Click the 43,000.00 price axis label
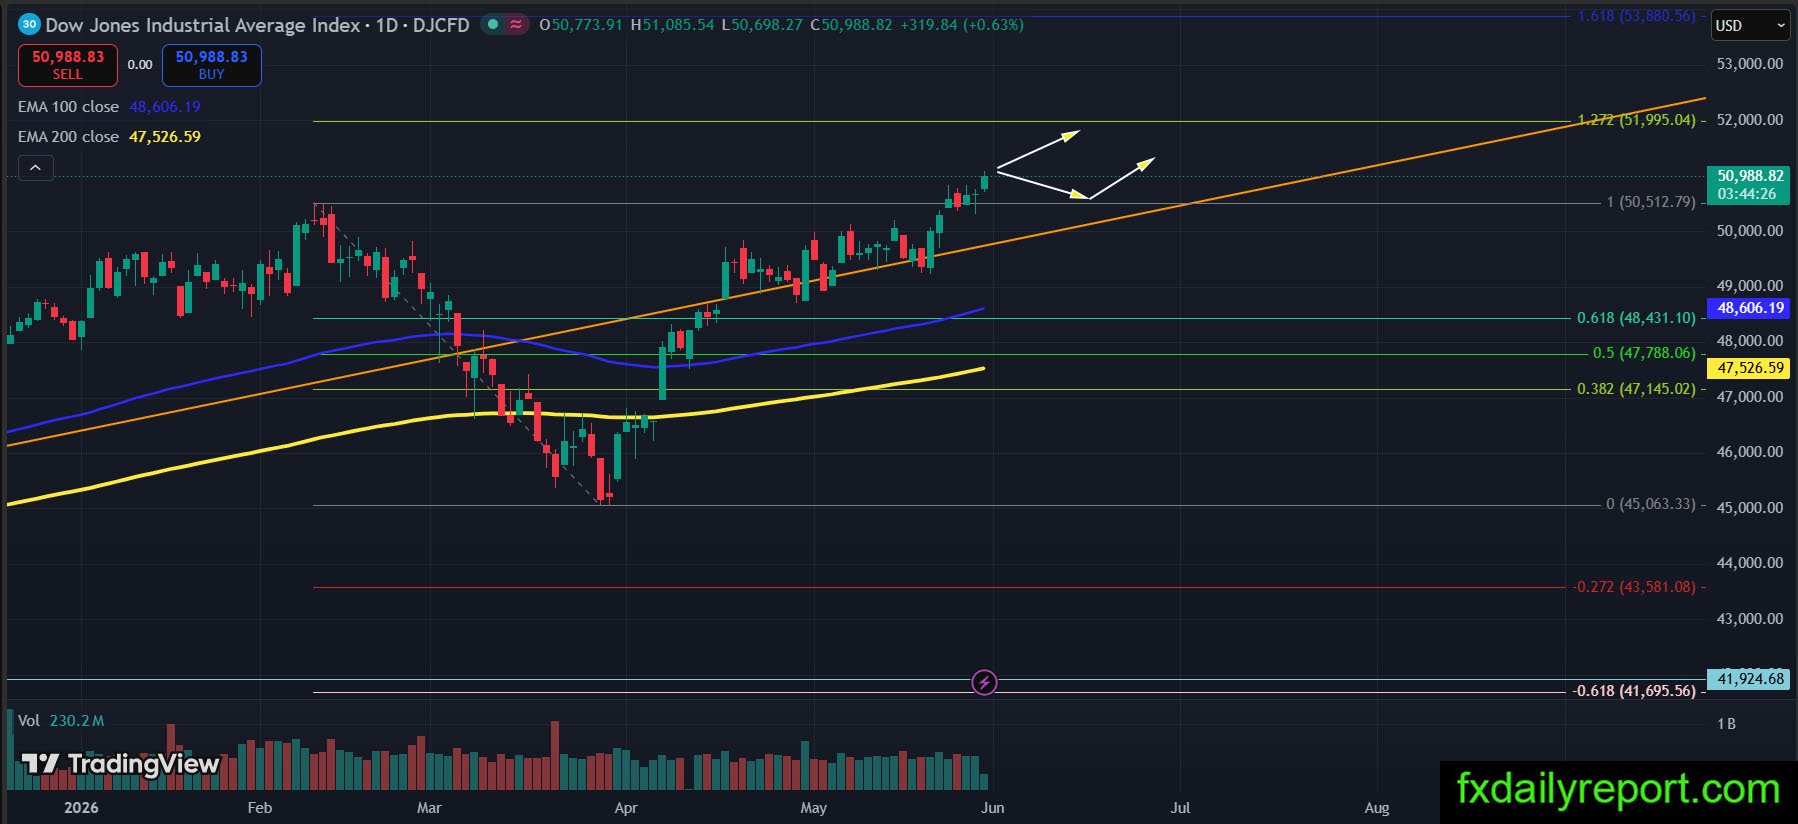This screenshot has width=1798, height=824. pos(1750,619)
